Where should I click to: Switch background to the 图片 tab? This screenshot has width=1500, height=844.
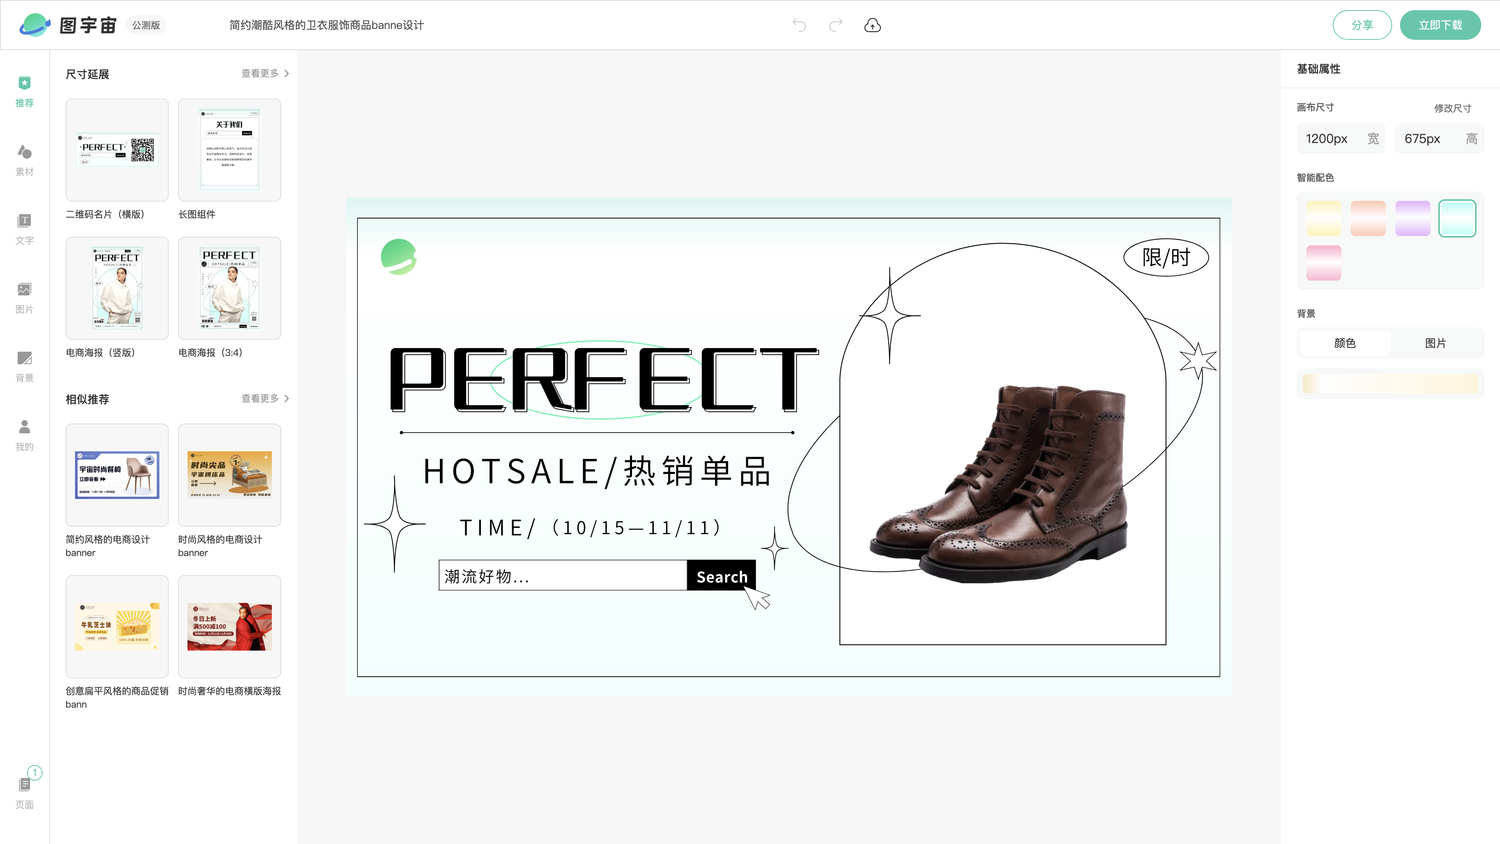click(x=1436, y=343)
